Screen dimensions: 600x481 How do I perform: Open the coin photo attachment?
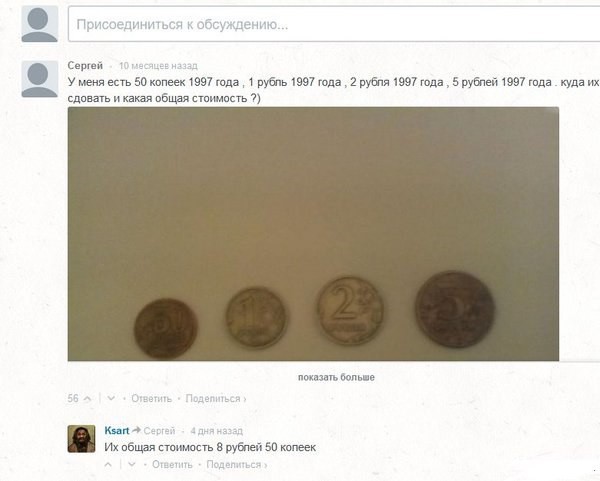point(313,234)
